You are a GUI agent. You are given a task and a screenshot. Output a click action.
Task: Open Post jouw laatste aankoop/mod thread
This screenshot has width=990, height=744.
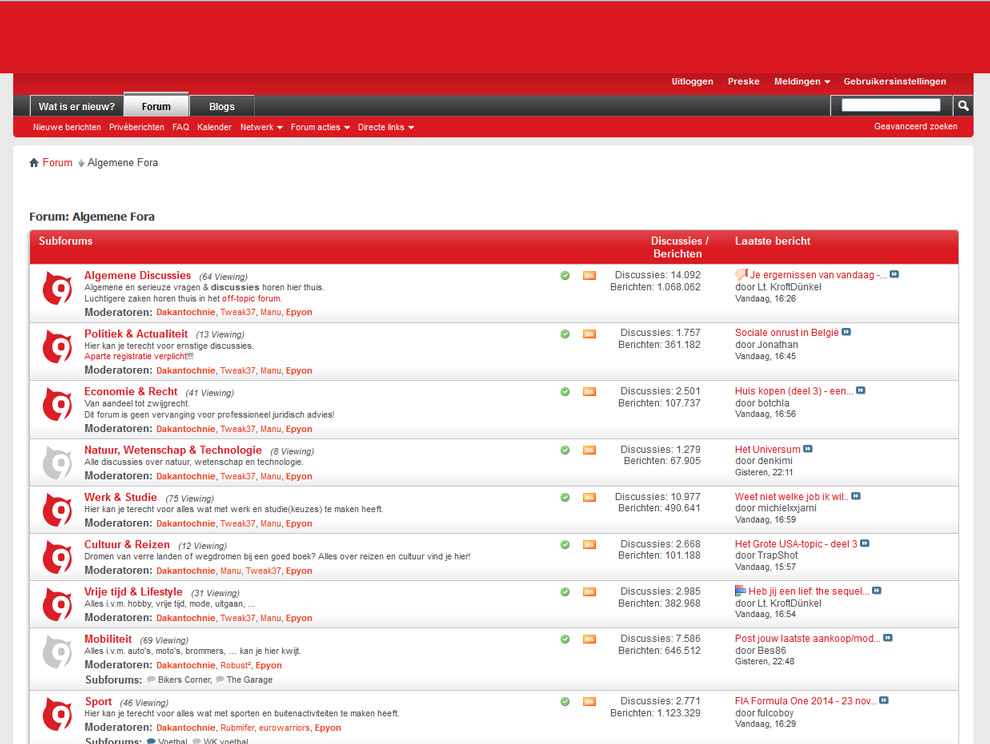click(808, 639)
